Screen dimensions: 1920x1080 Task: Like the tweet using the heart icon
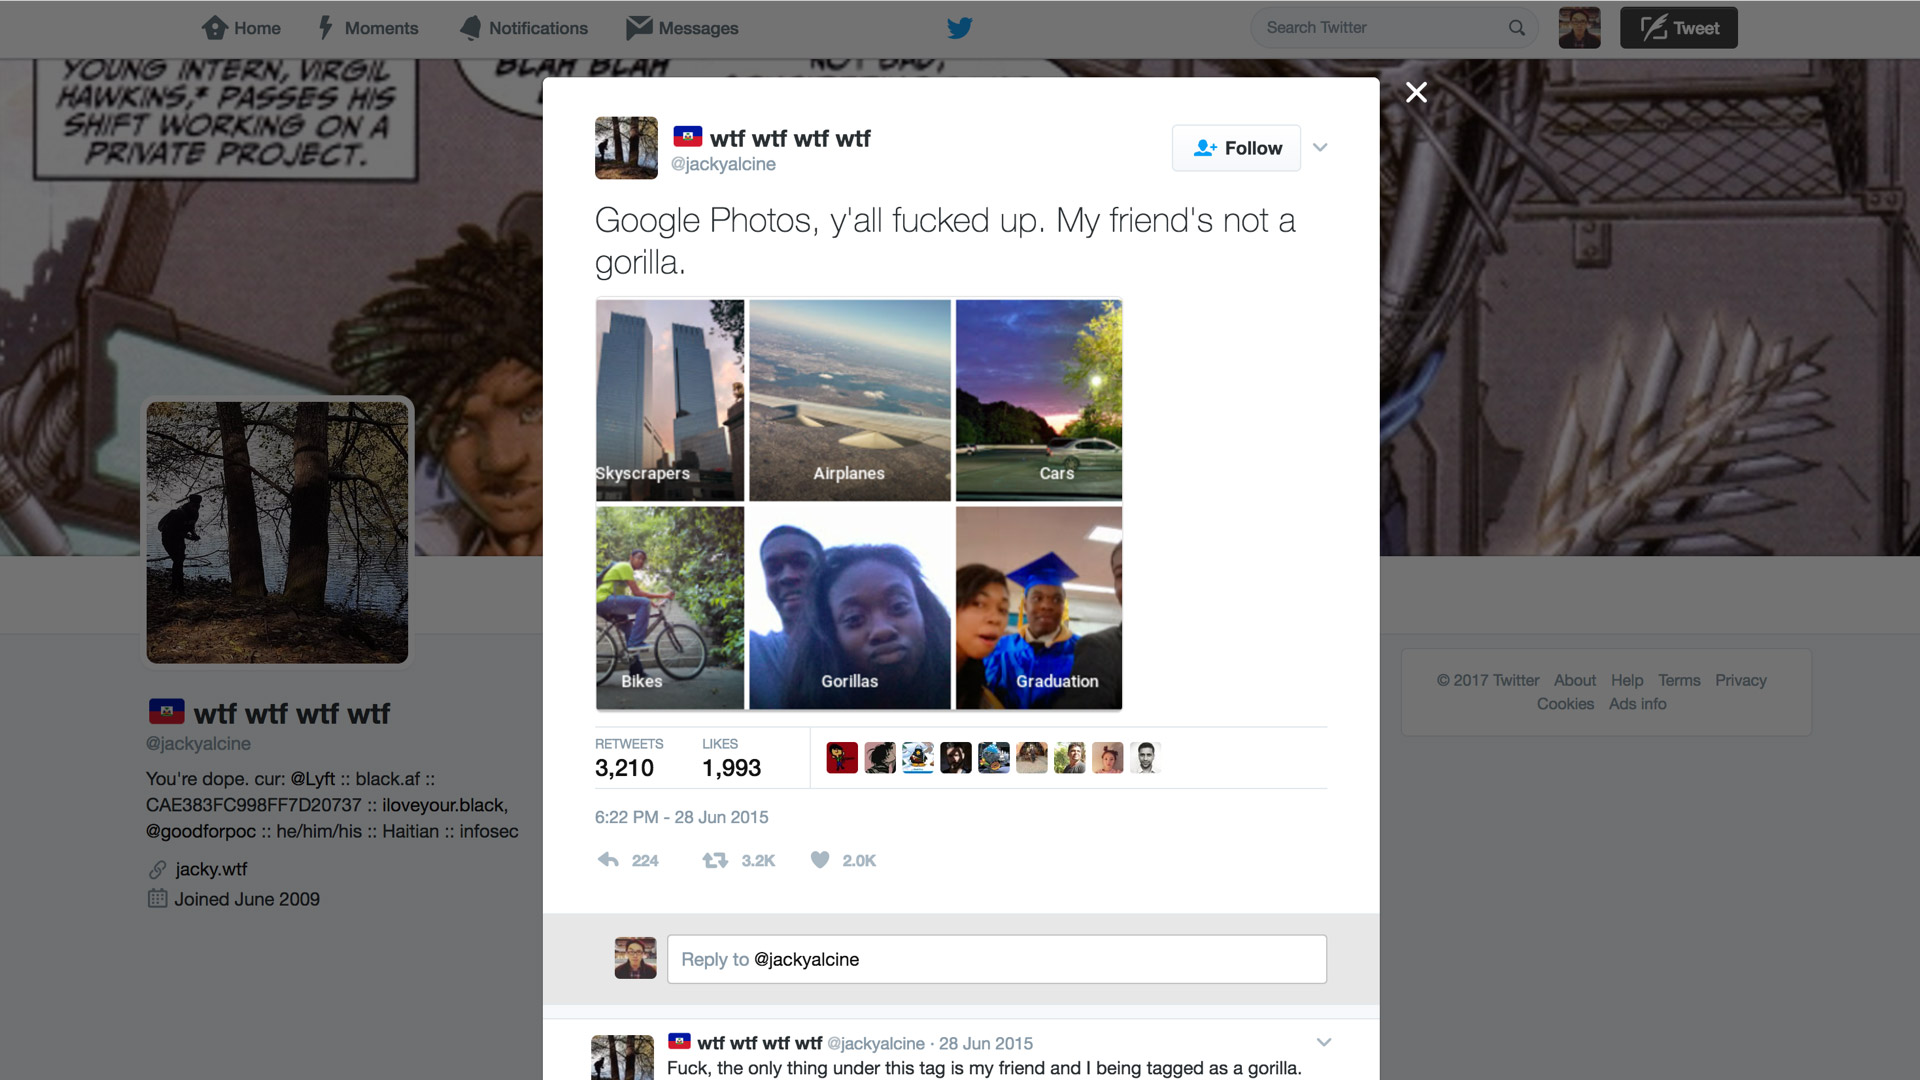(820, 860)
